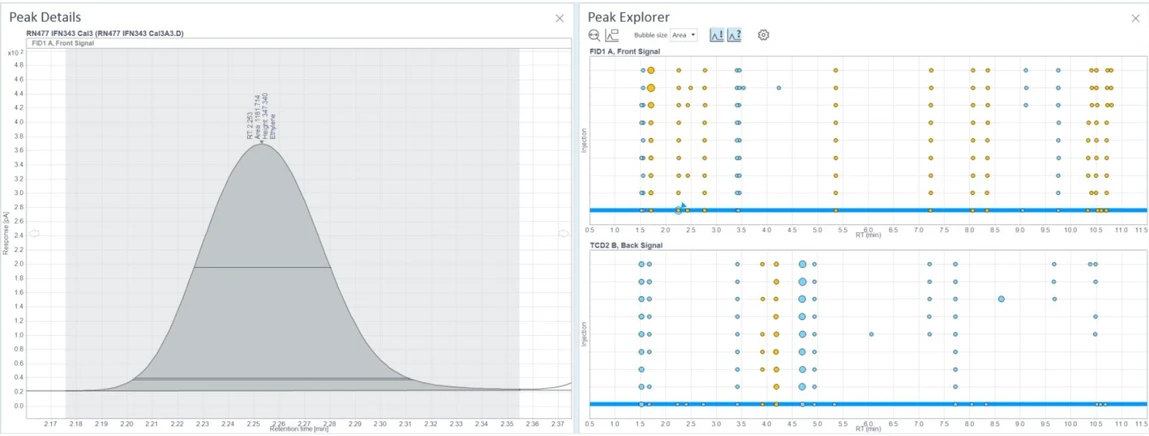Click the half-height width line inside the peak
The width and height of the screenshot is (1149, 436).
pos(262,267)
